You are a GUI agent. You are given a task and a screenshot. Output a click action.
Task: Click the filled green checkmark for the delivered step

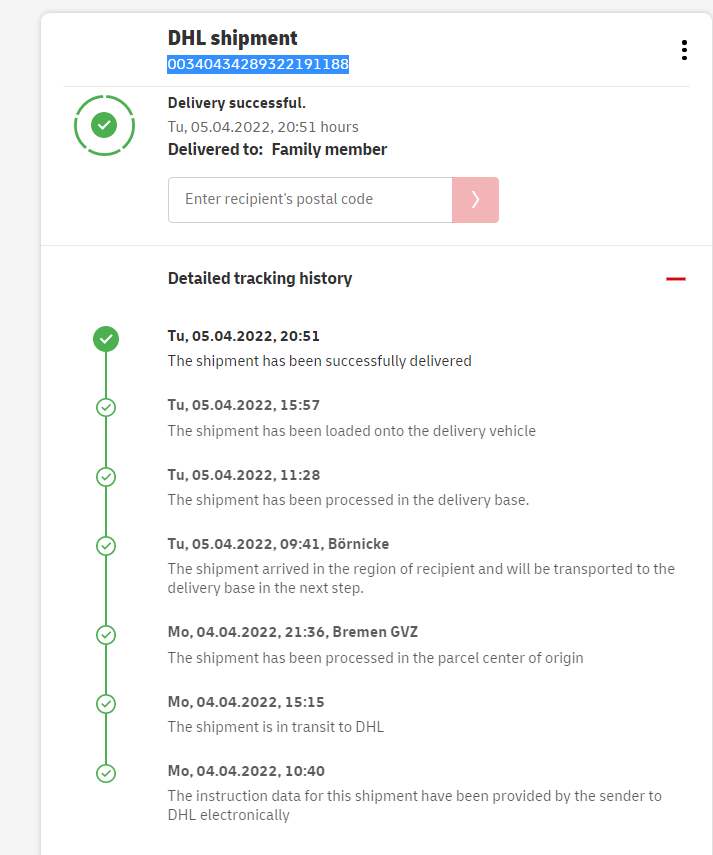(x=106, y=339)
